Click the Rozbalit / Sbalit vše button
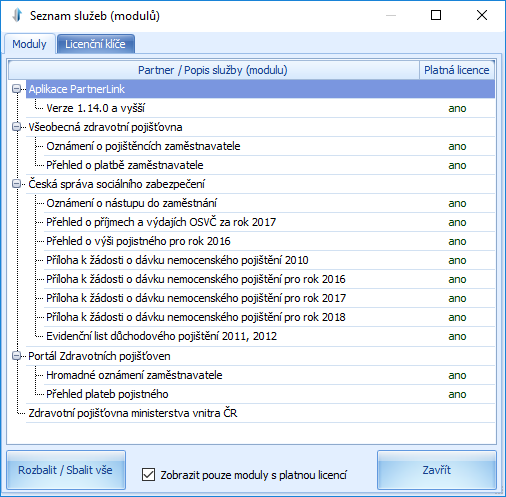This screenshot has width=506, height=497. click(x=66, y=470)
